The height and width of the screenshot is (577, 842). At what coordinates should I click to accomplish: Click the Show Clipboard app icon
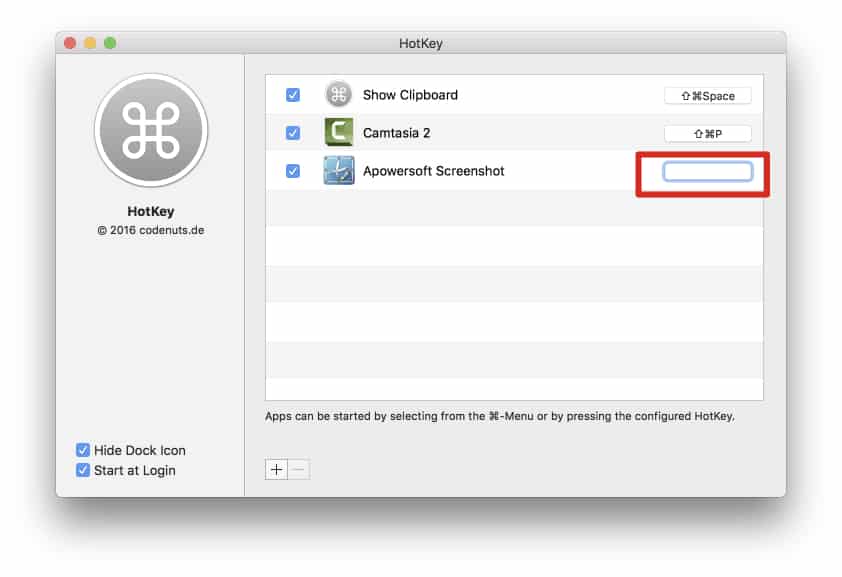[x=338, y=94]
